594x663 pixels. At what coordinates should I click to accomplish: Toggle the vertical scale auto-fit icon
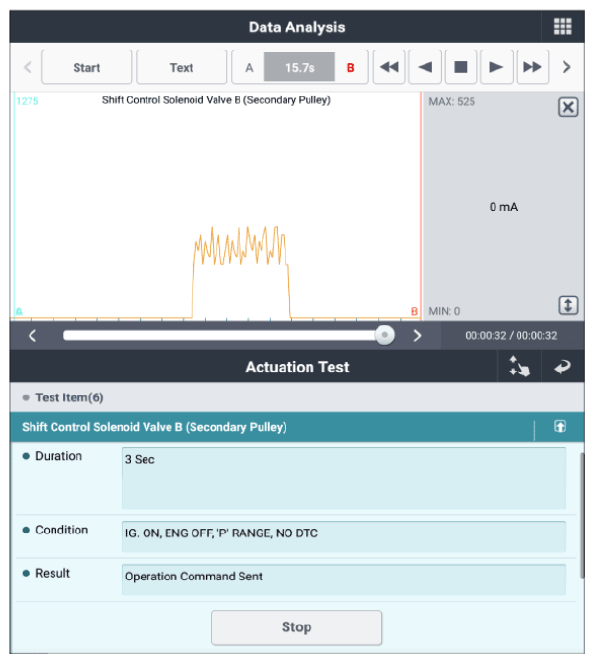pyautogui.click(x=568, y=305)
